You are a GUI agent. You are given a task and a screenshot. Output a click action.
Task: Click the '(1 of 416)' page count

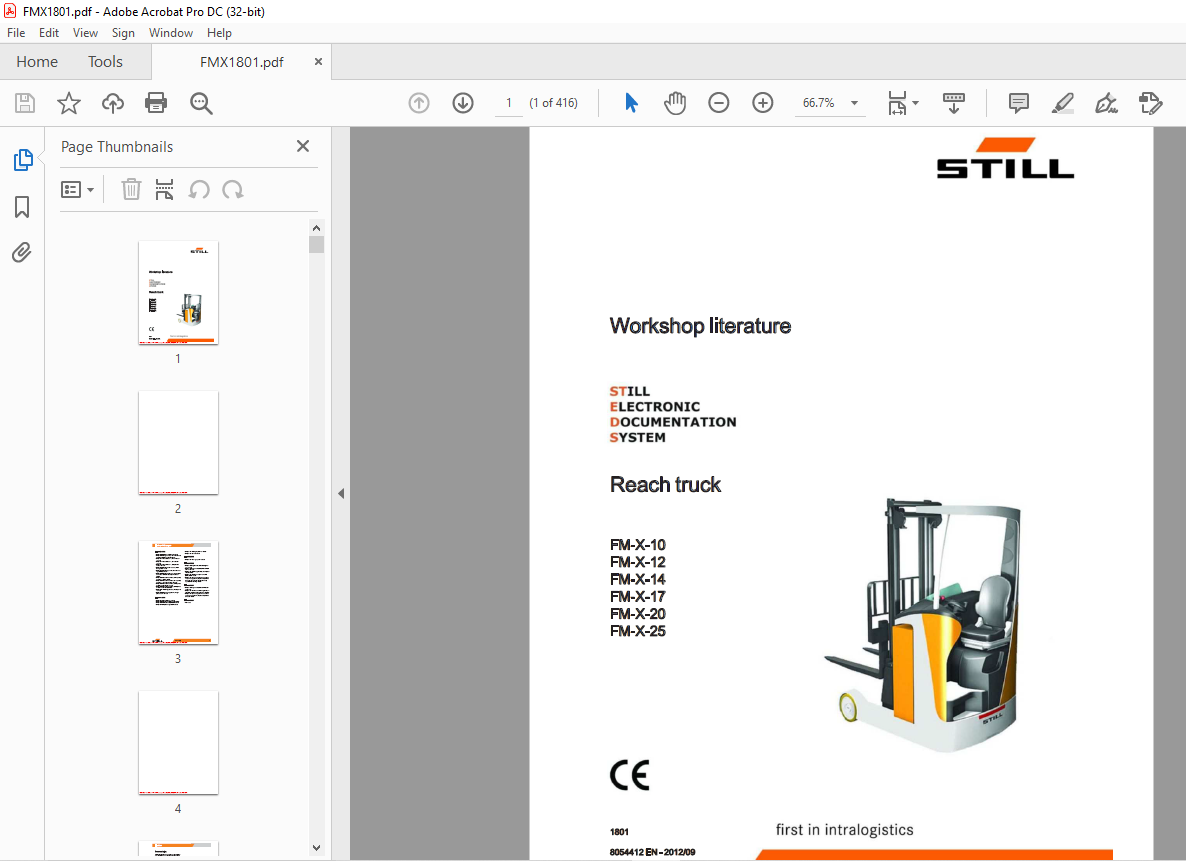pyautogui.click(x=553, y=103)
